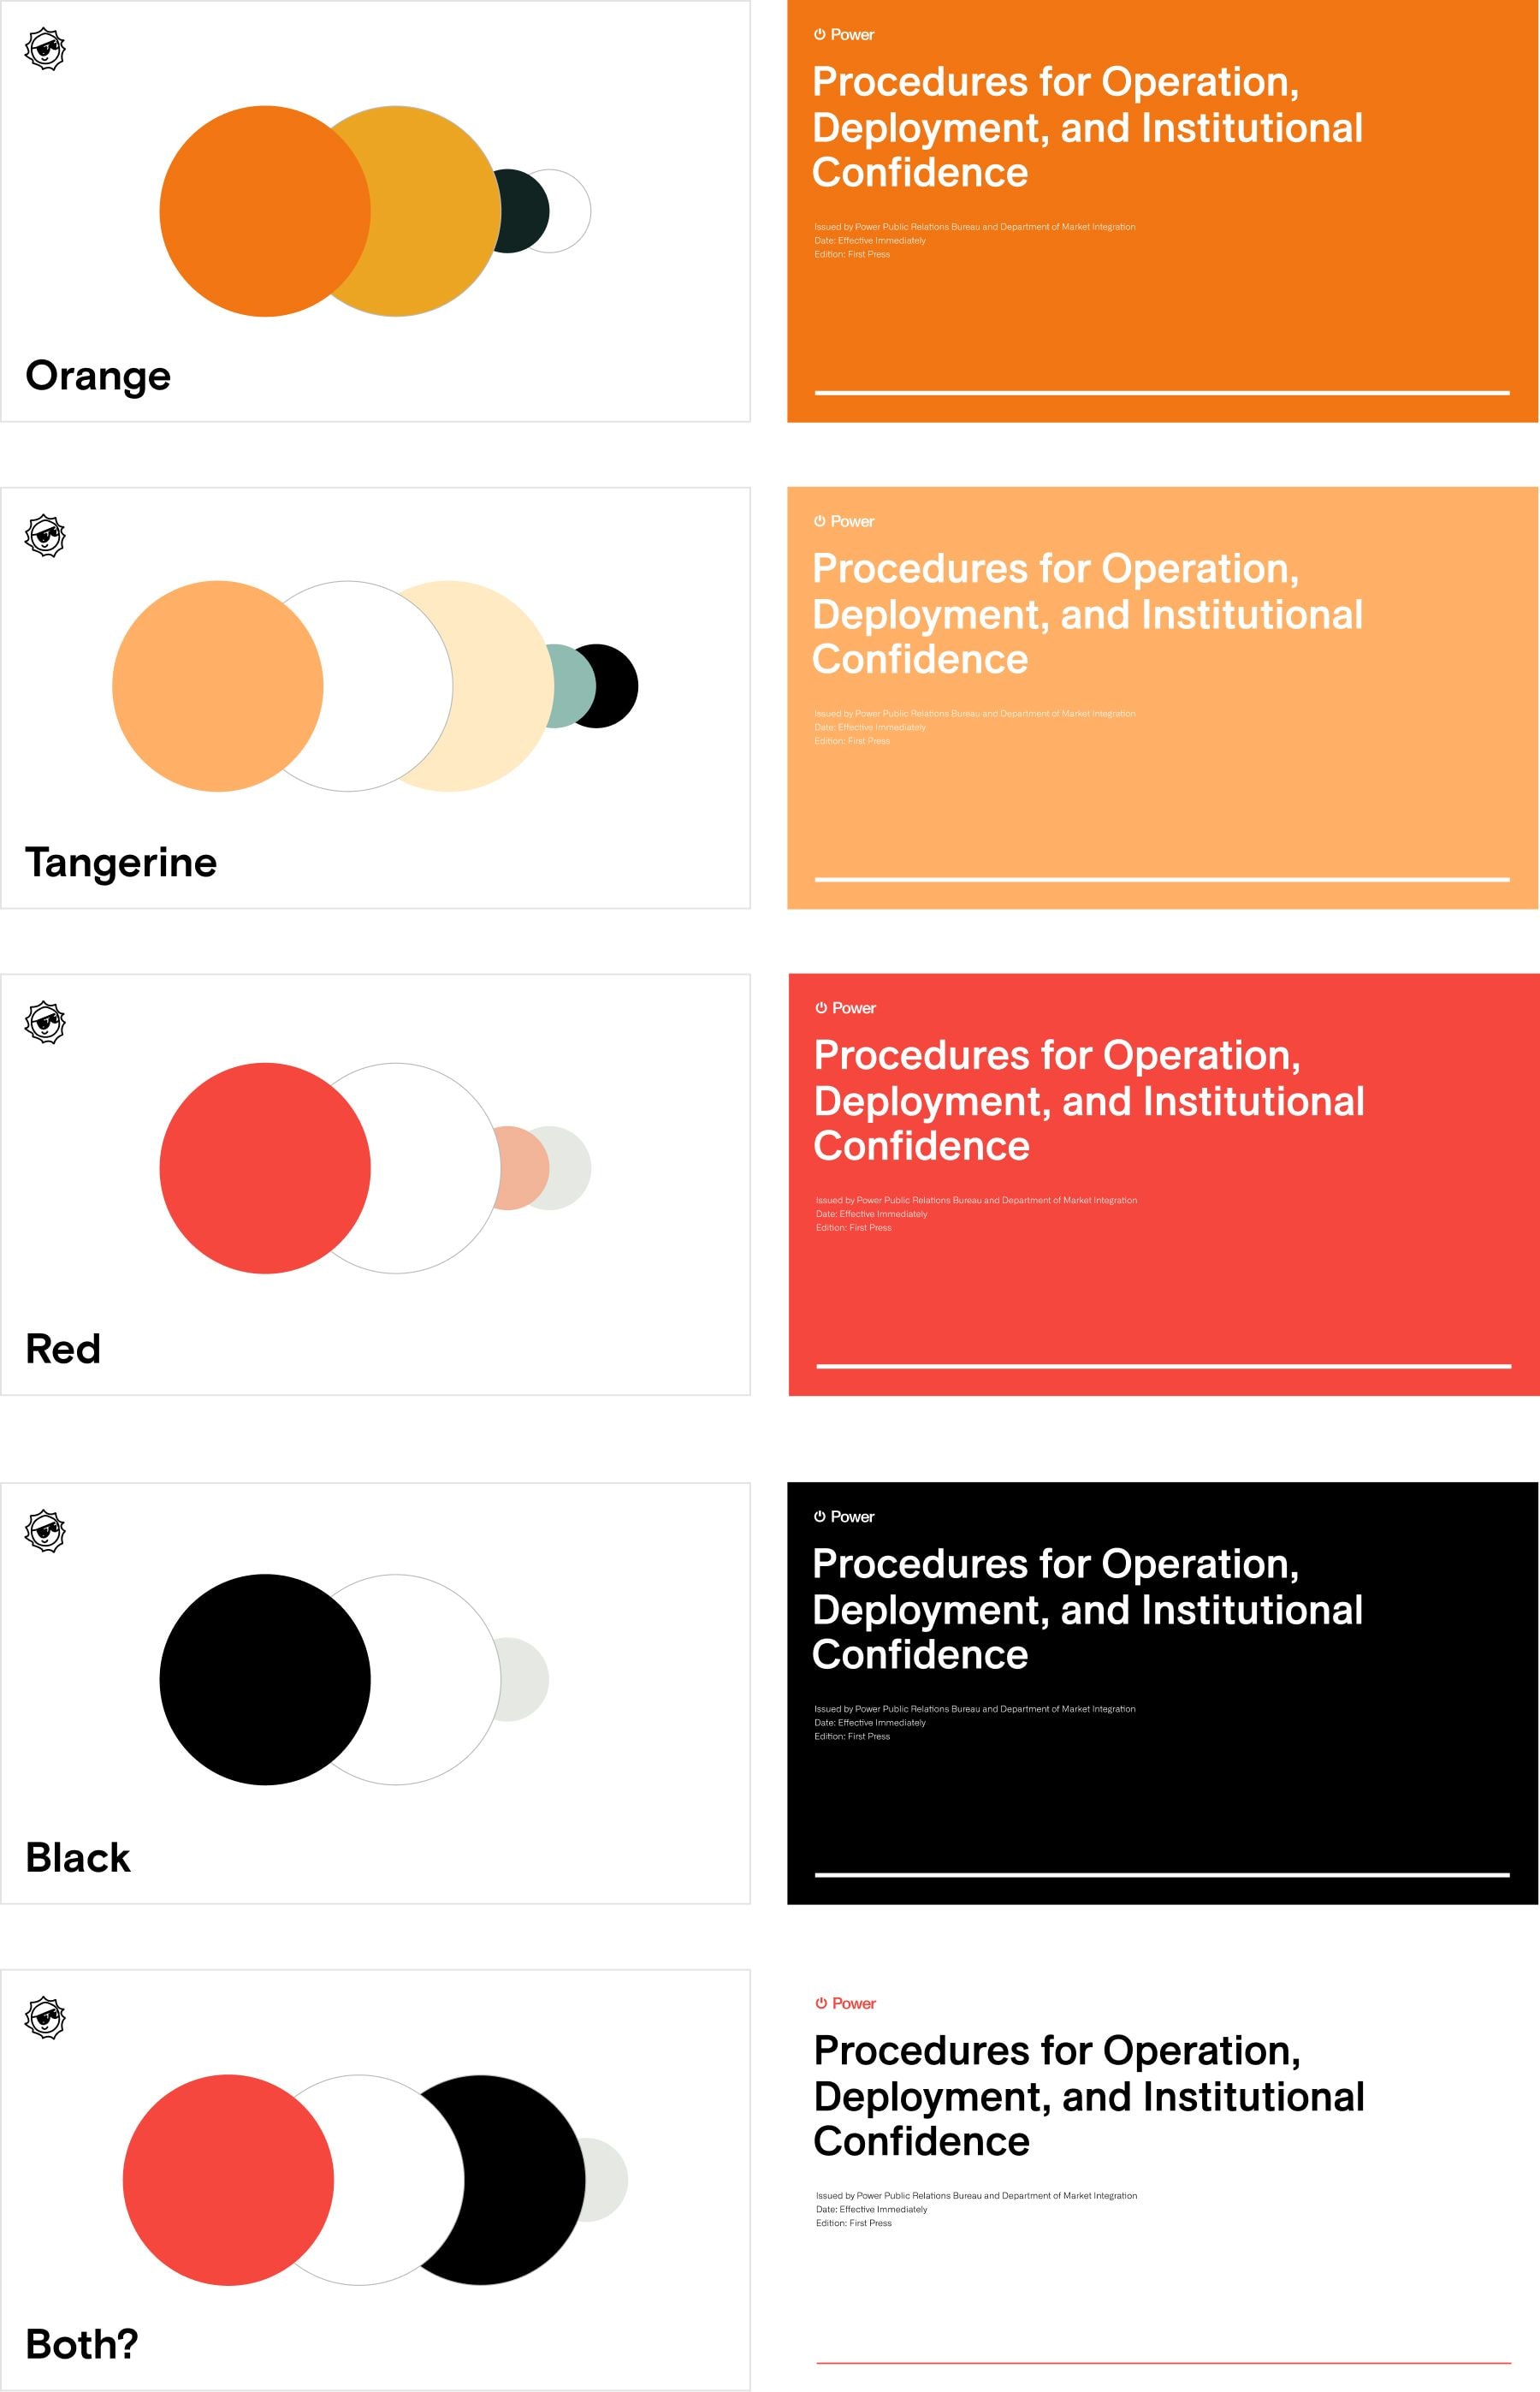This screenshot has width=1540, height=2392.
Task: Open the red cover slide thumbnail title
Action: click(x=1088, y=1100)
